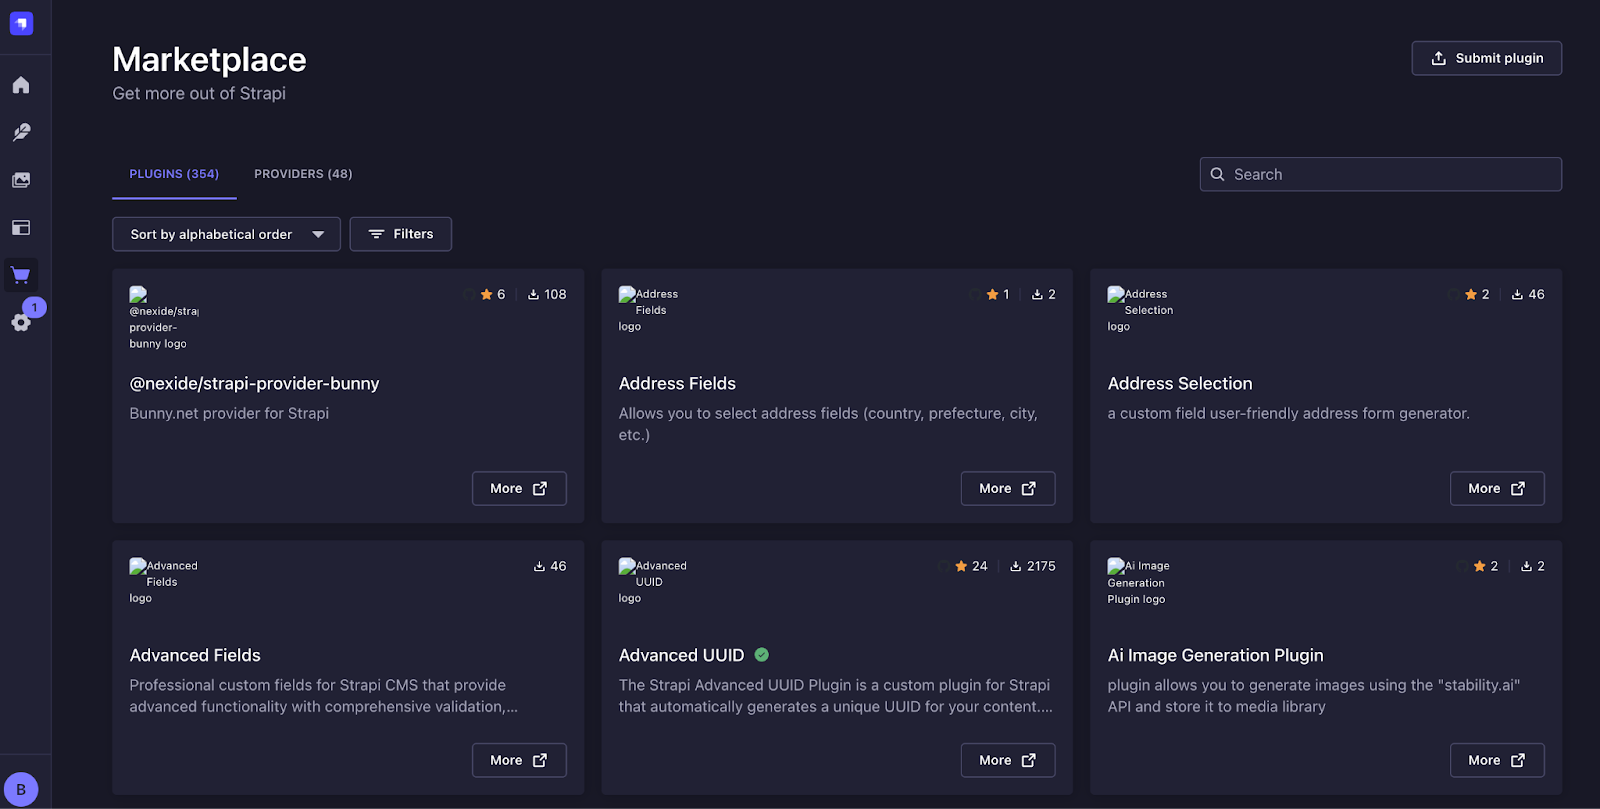Click the Submit plugin button
Screen dimensions: 1600x809
click(1486, 58)
